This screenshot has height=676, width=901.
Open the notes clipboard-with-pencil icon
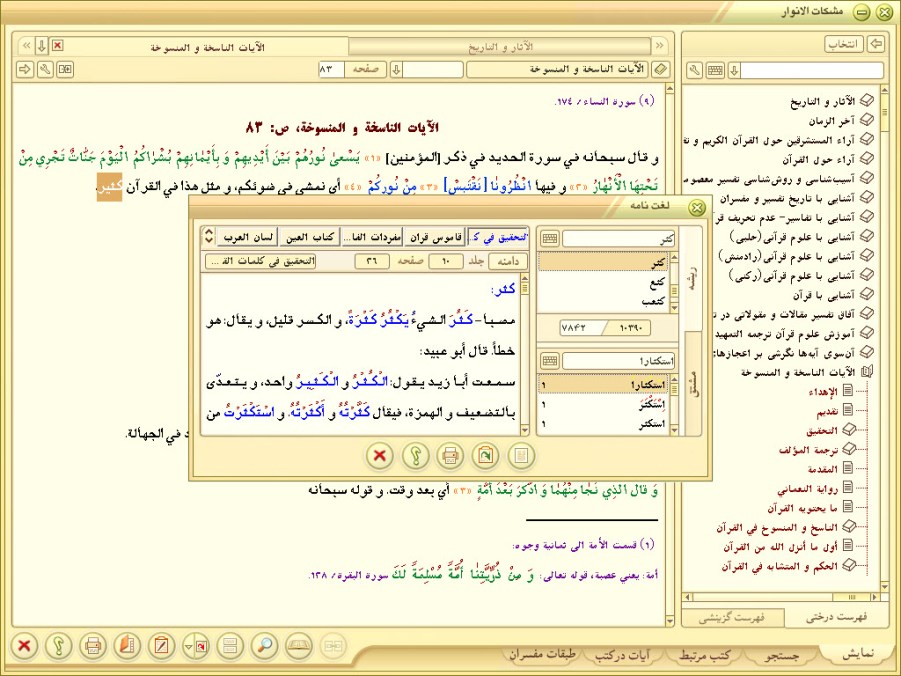pos(161,646)
